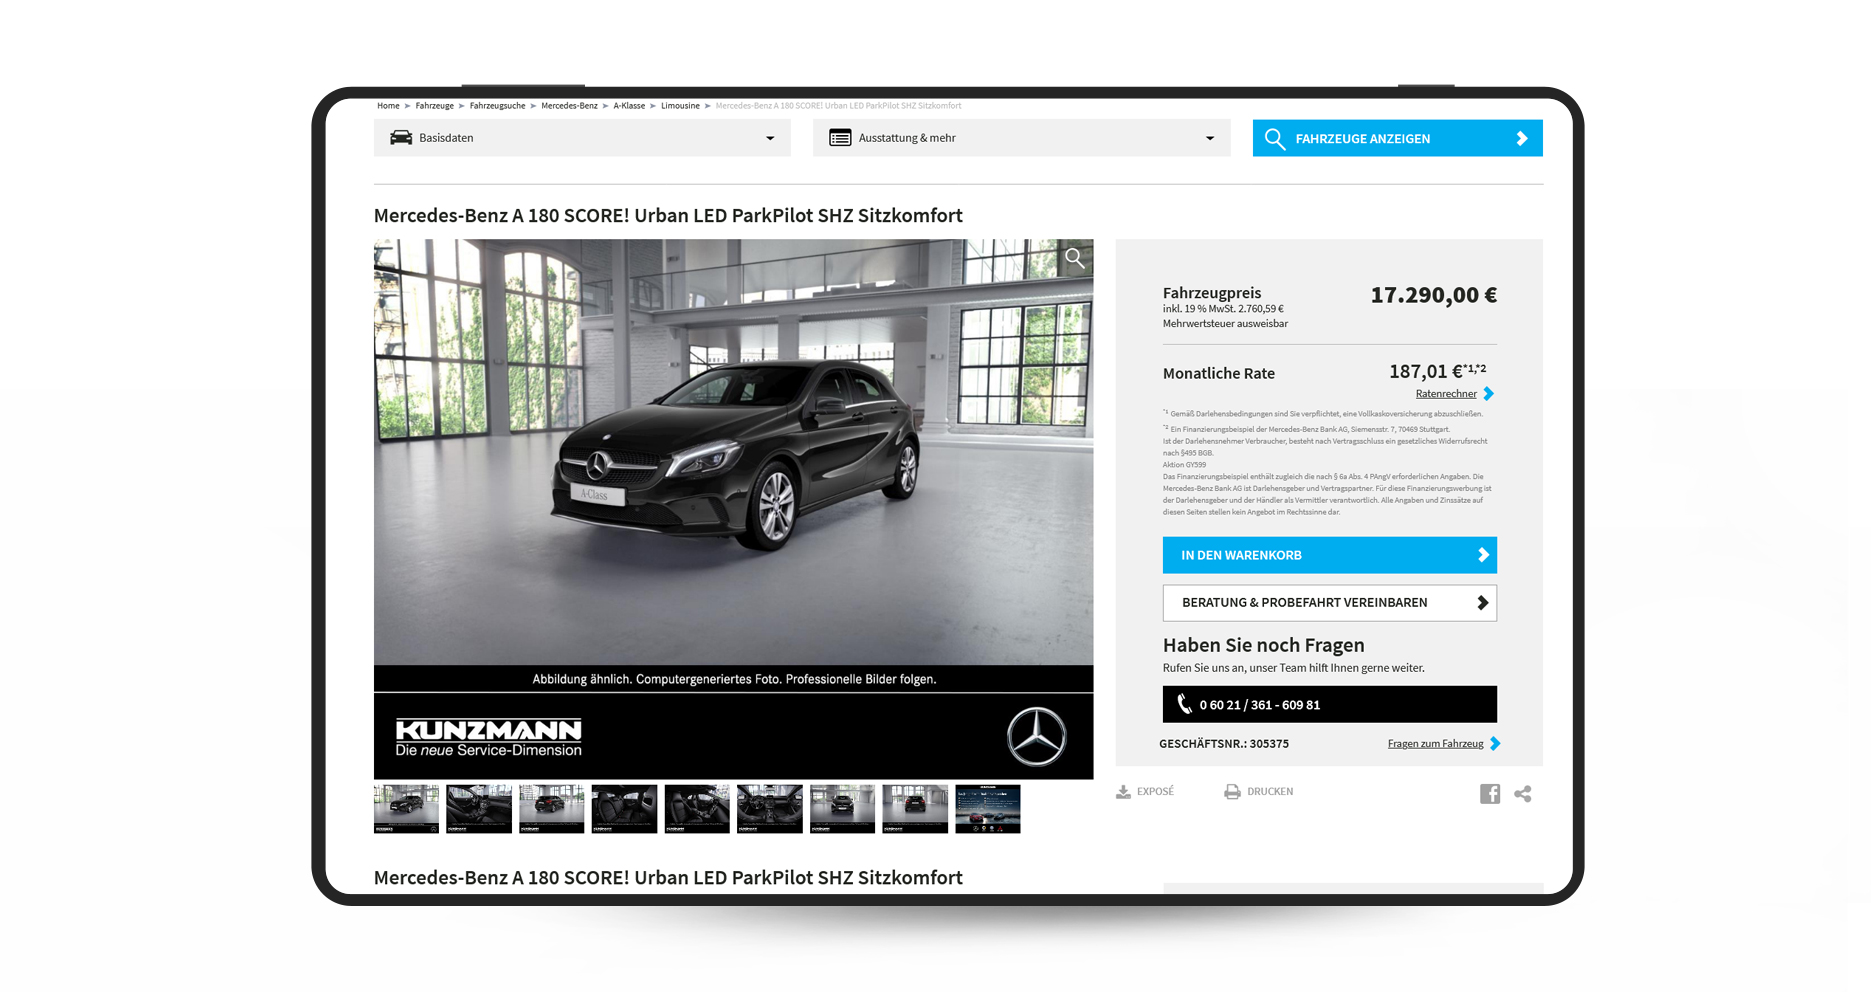Click the search icon in Fahrzeuge anzeigen
The image size is (1871, 992).
tap(1275, 139)
